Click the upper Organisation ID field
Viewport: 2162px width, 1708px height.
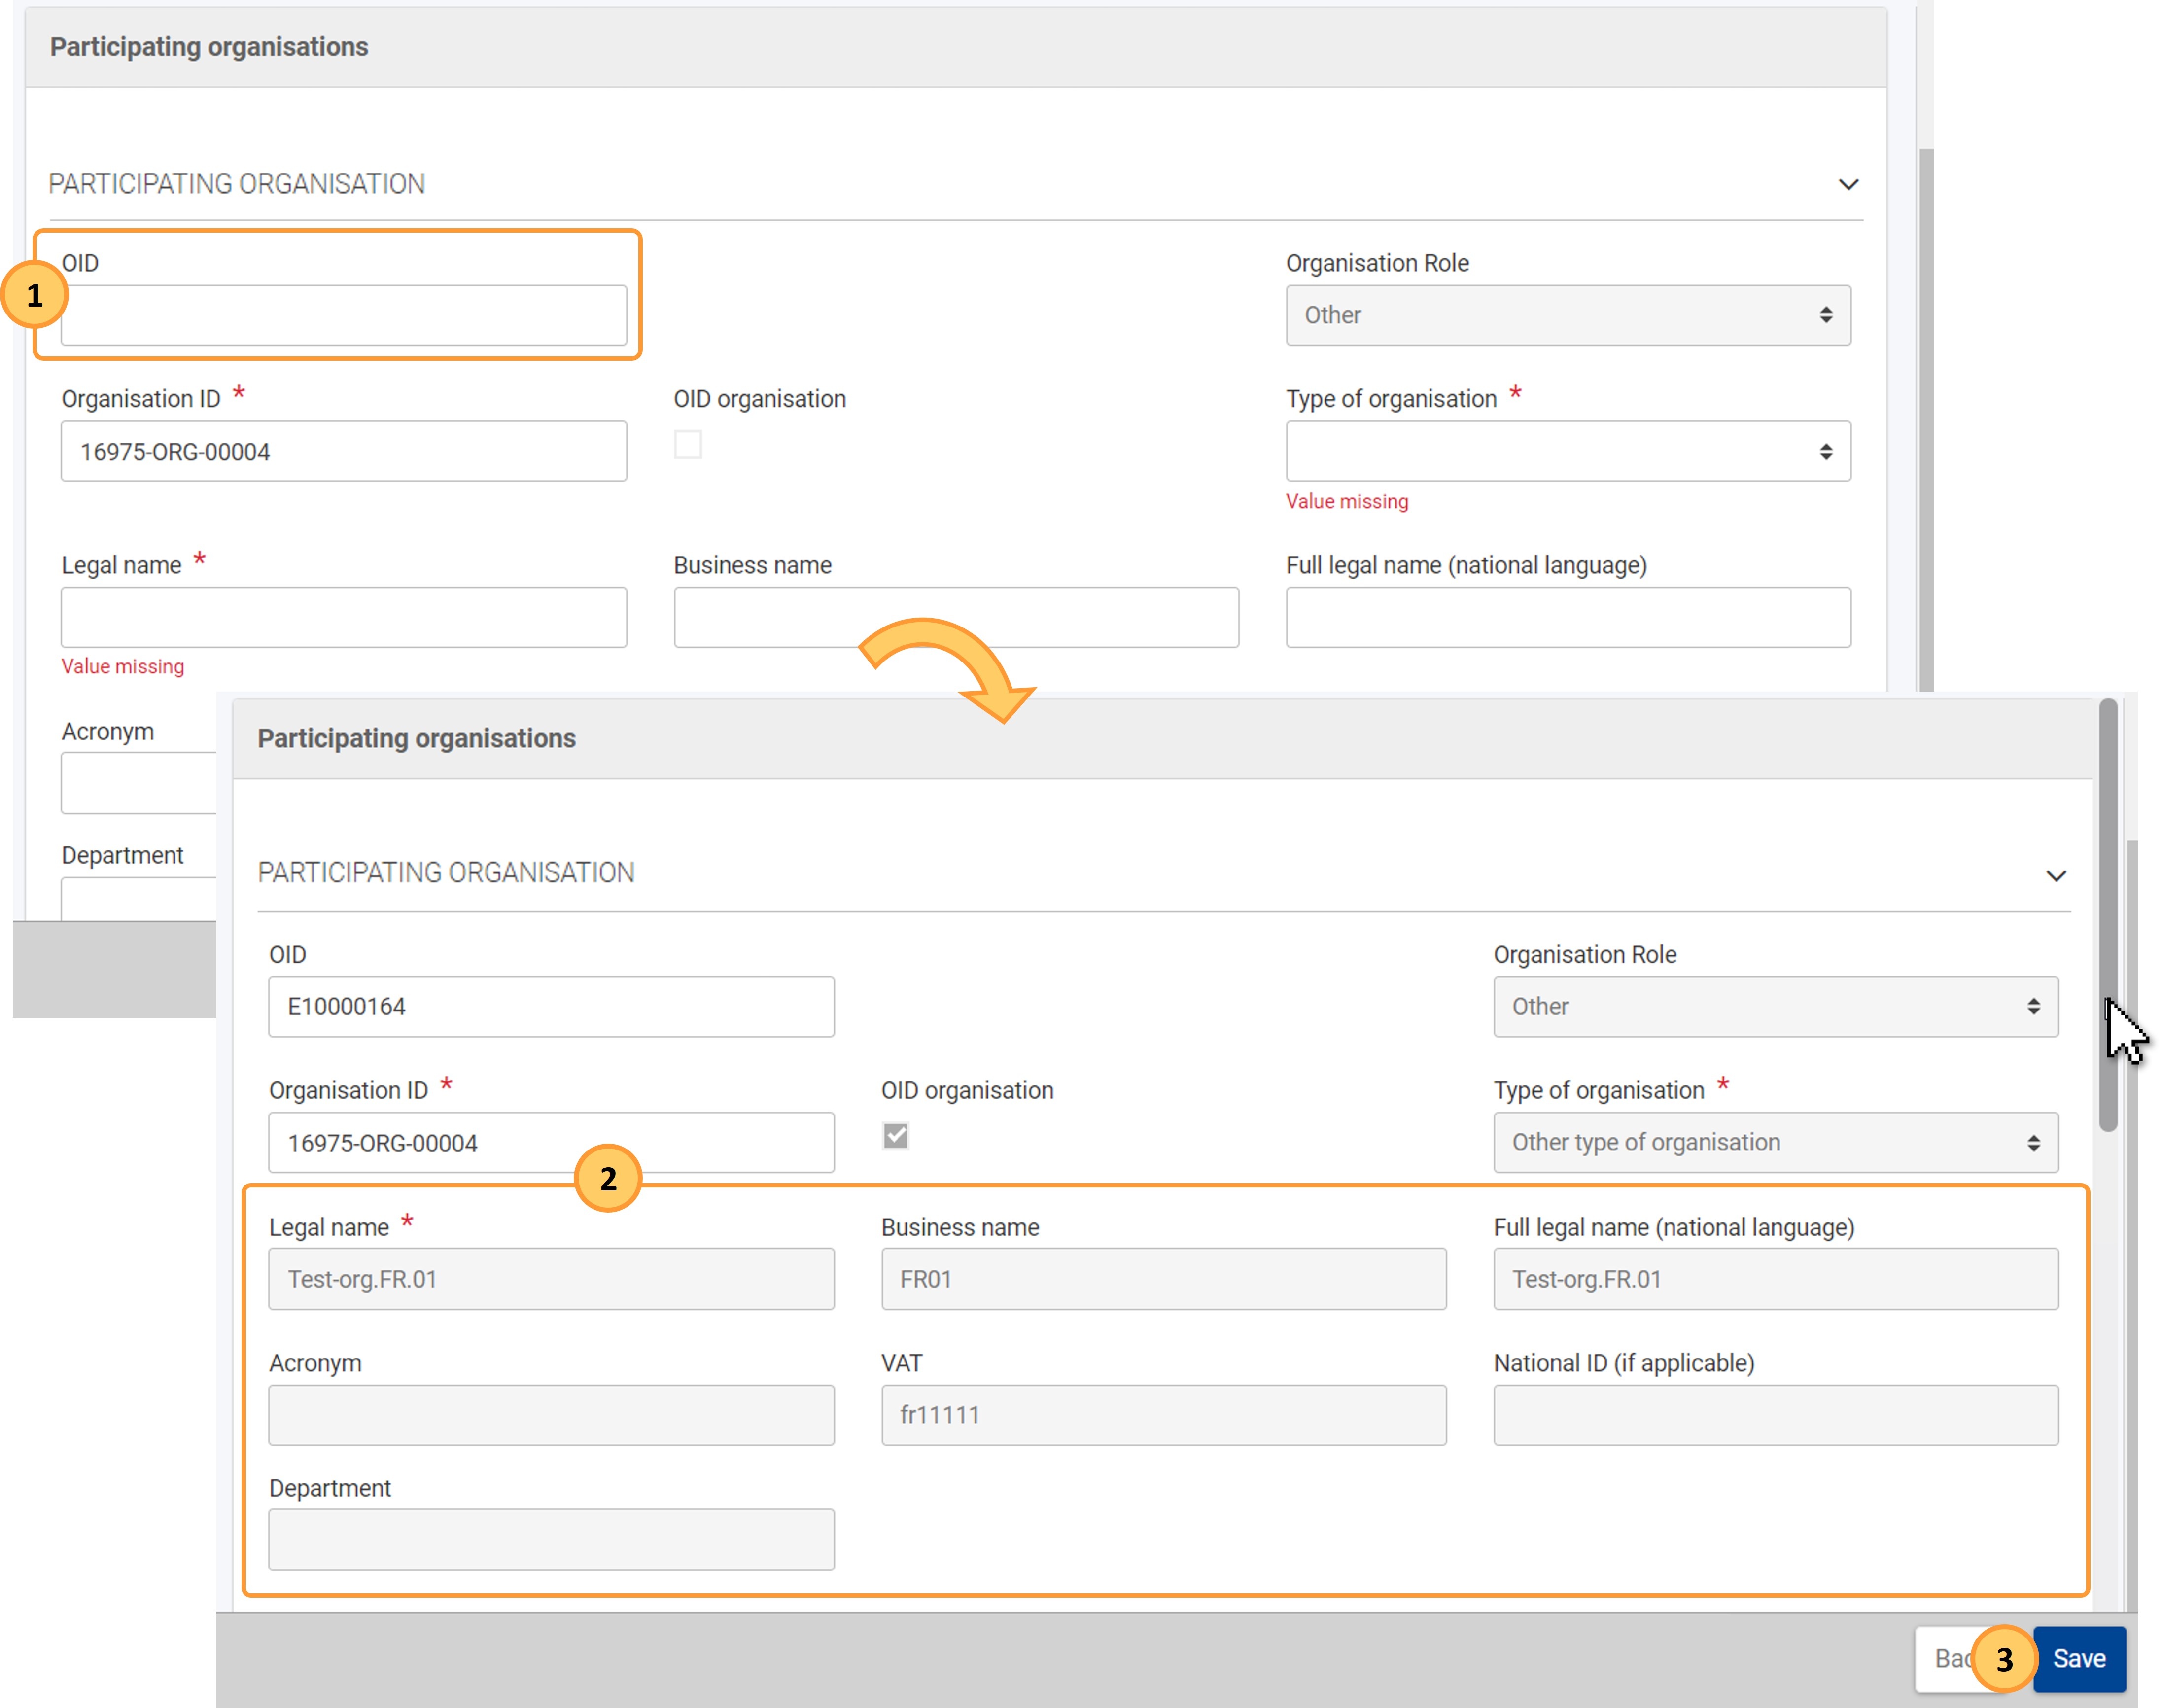[x=343, y=451]
